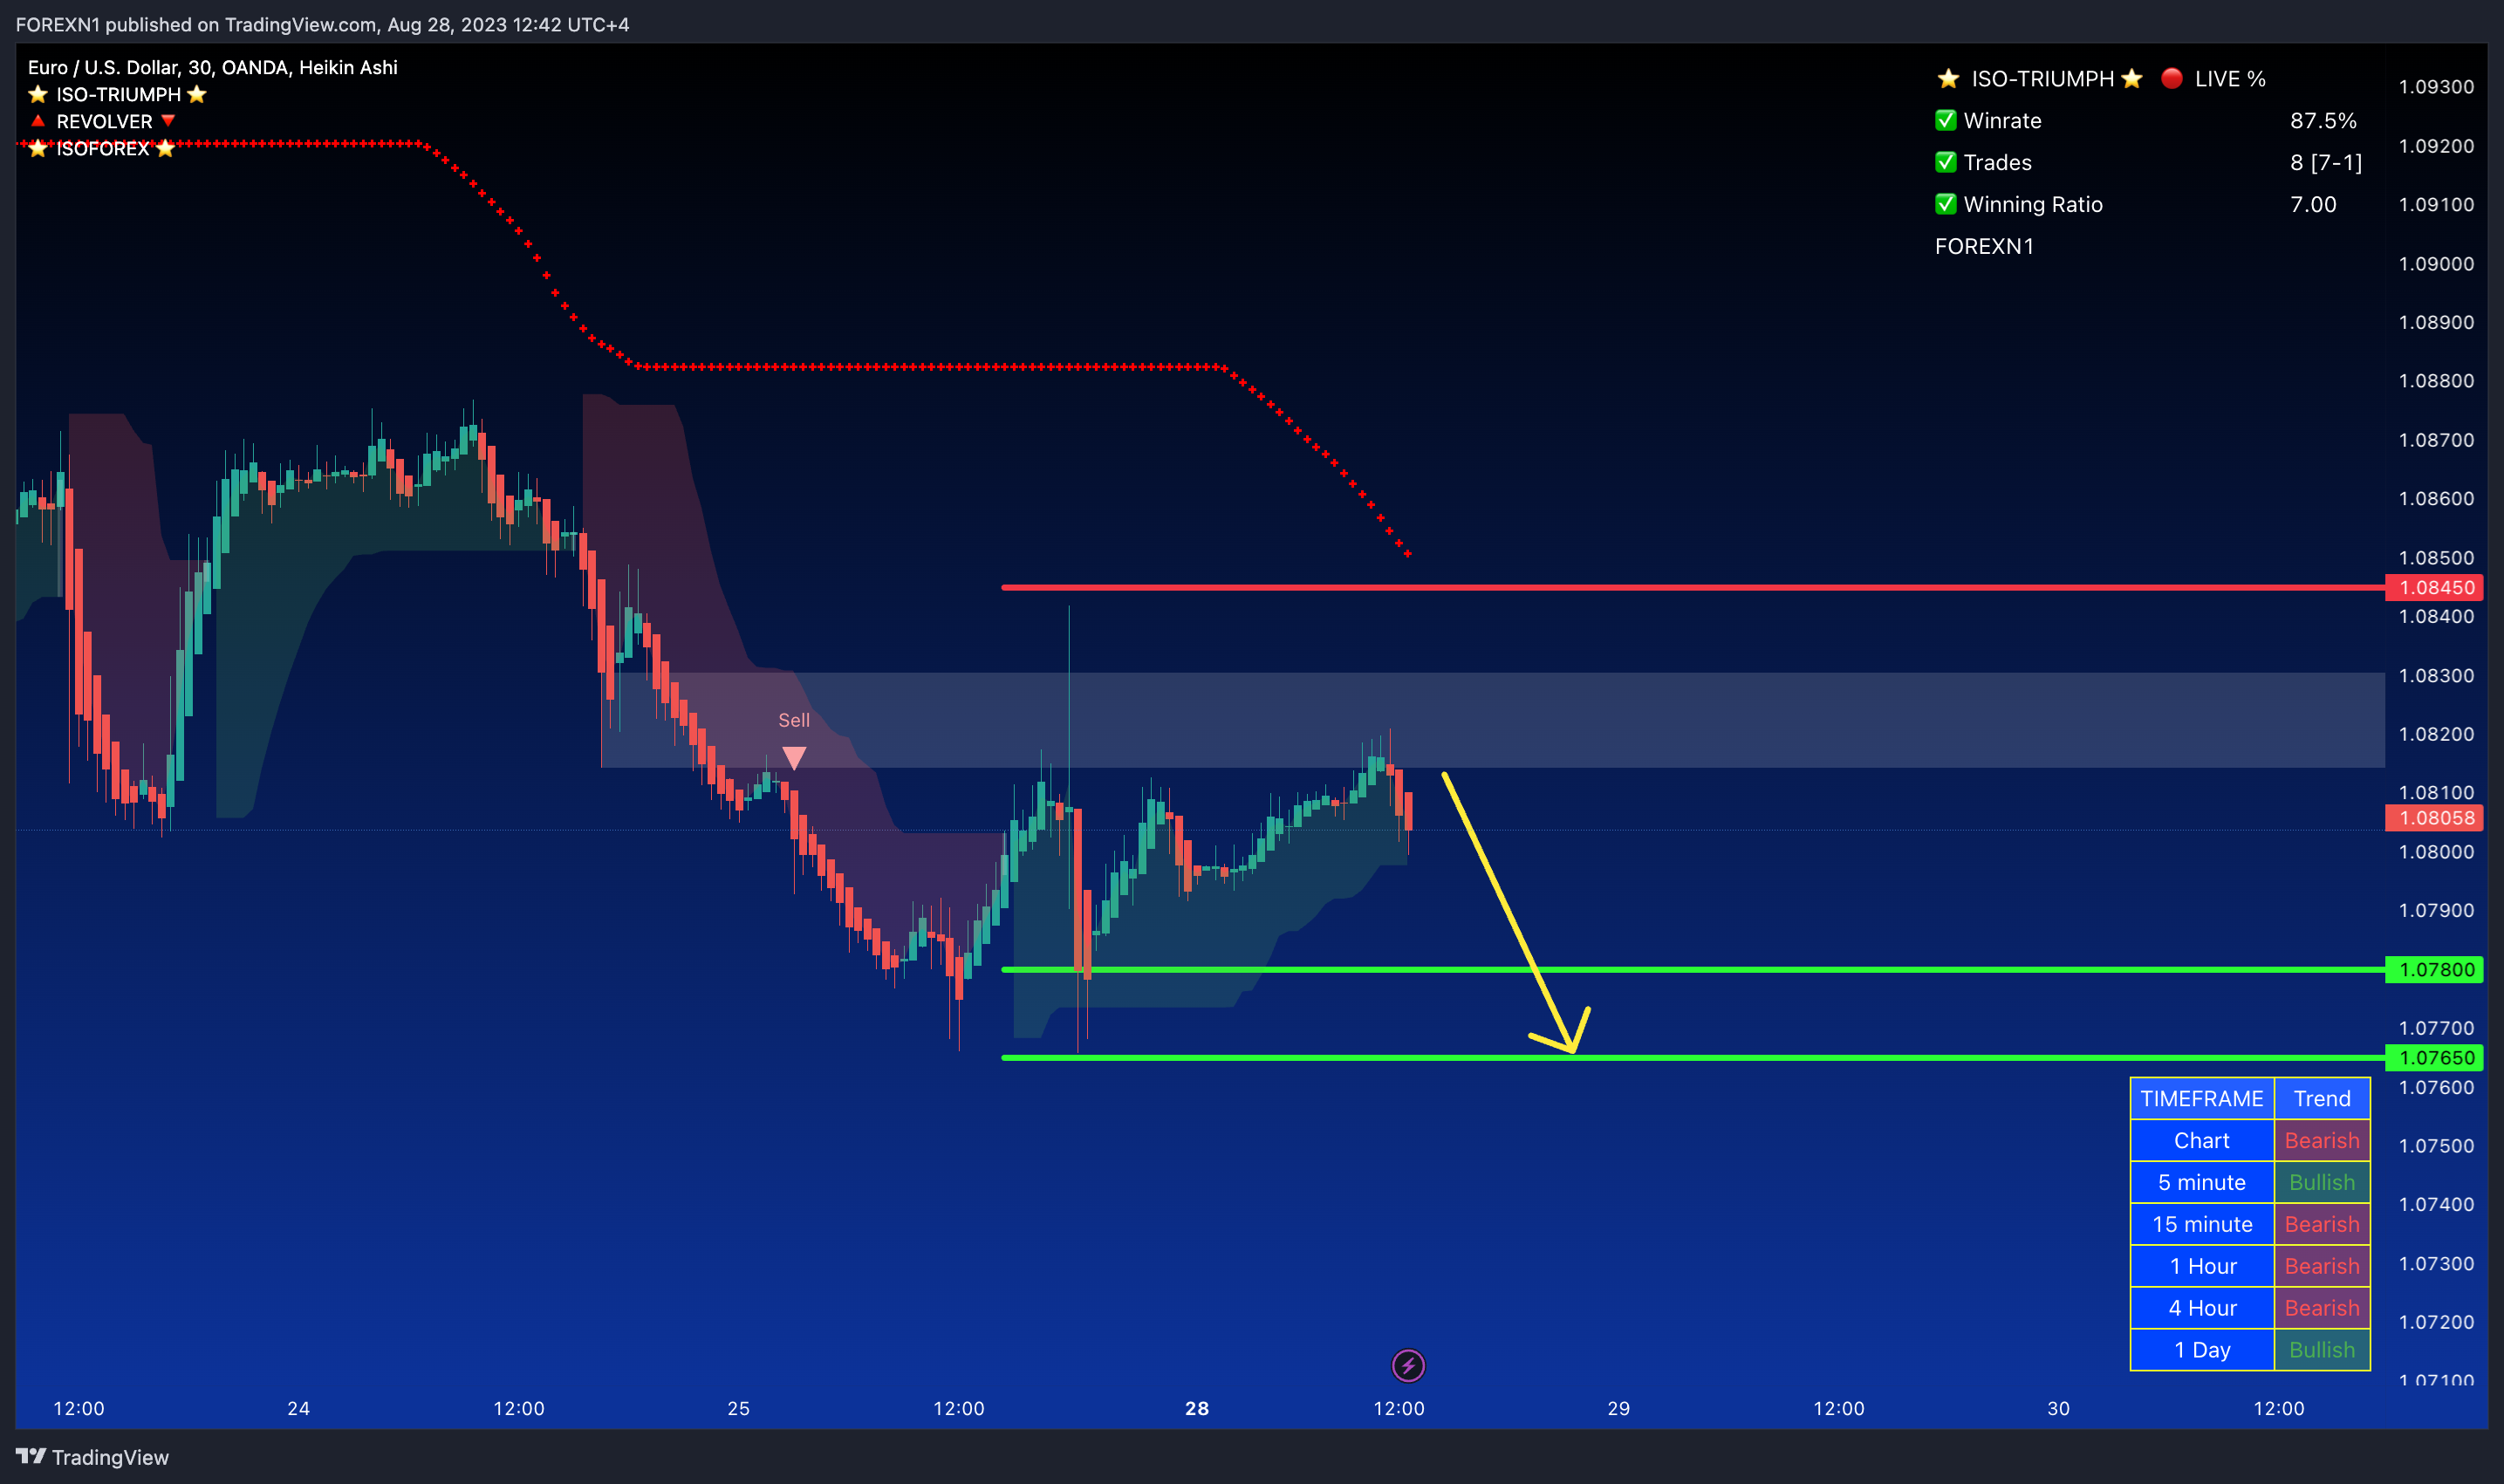Click the 29 date label on time axis

1618,1408
